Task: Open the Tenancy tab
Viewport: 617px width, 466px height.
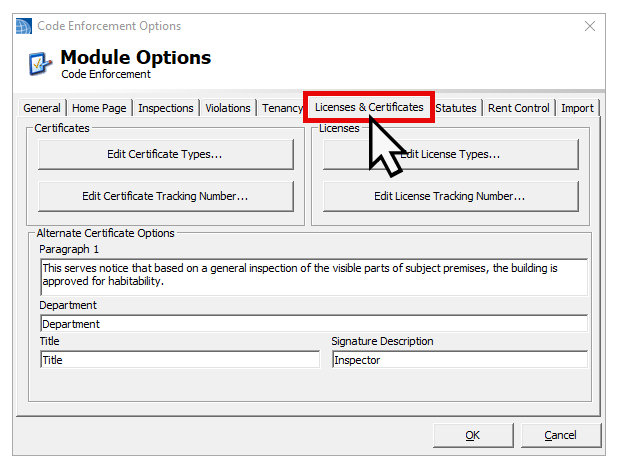Action: pos(282,108)
